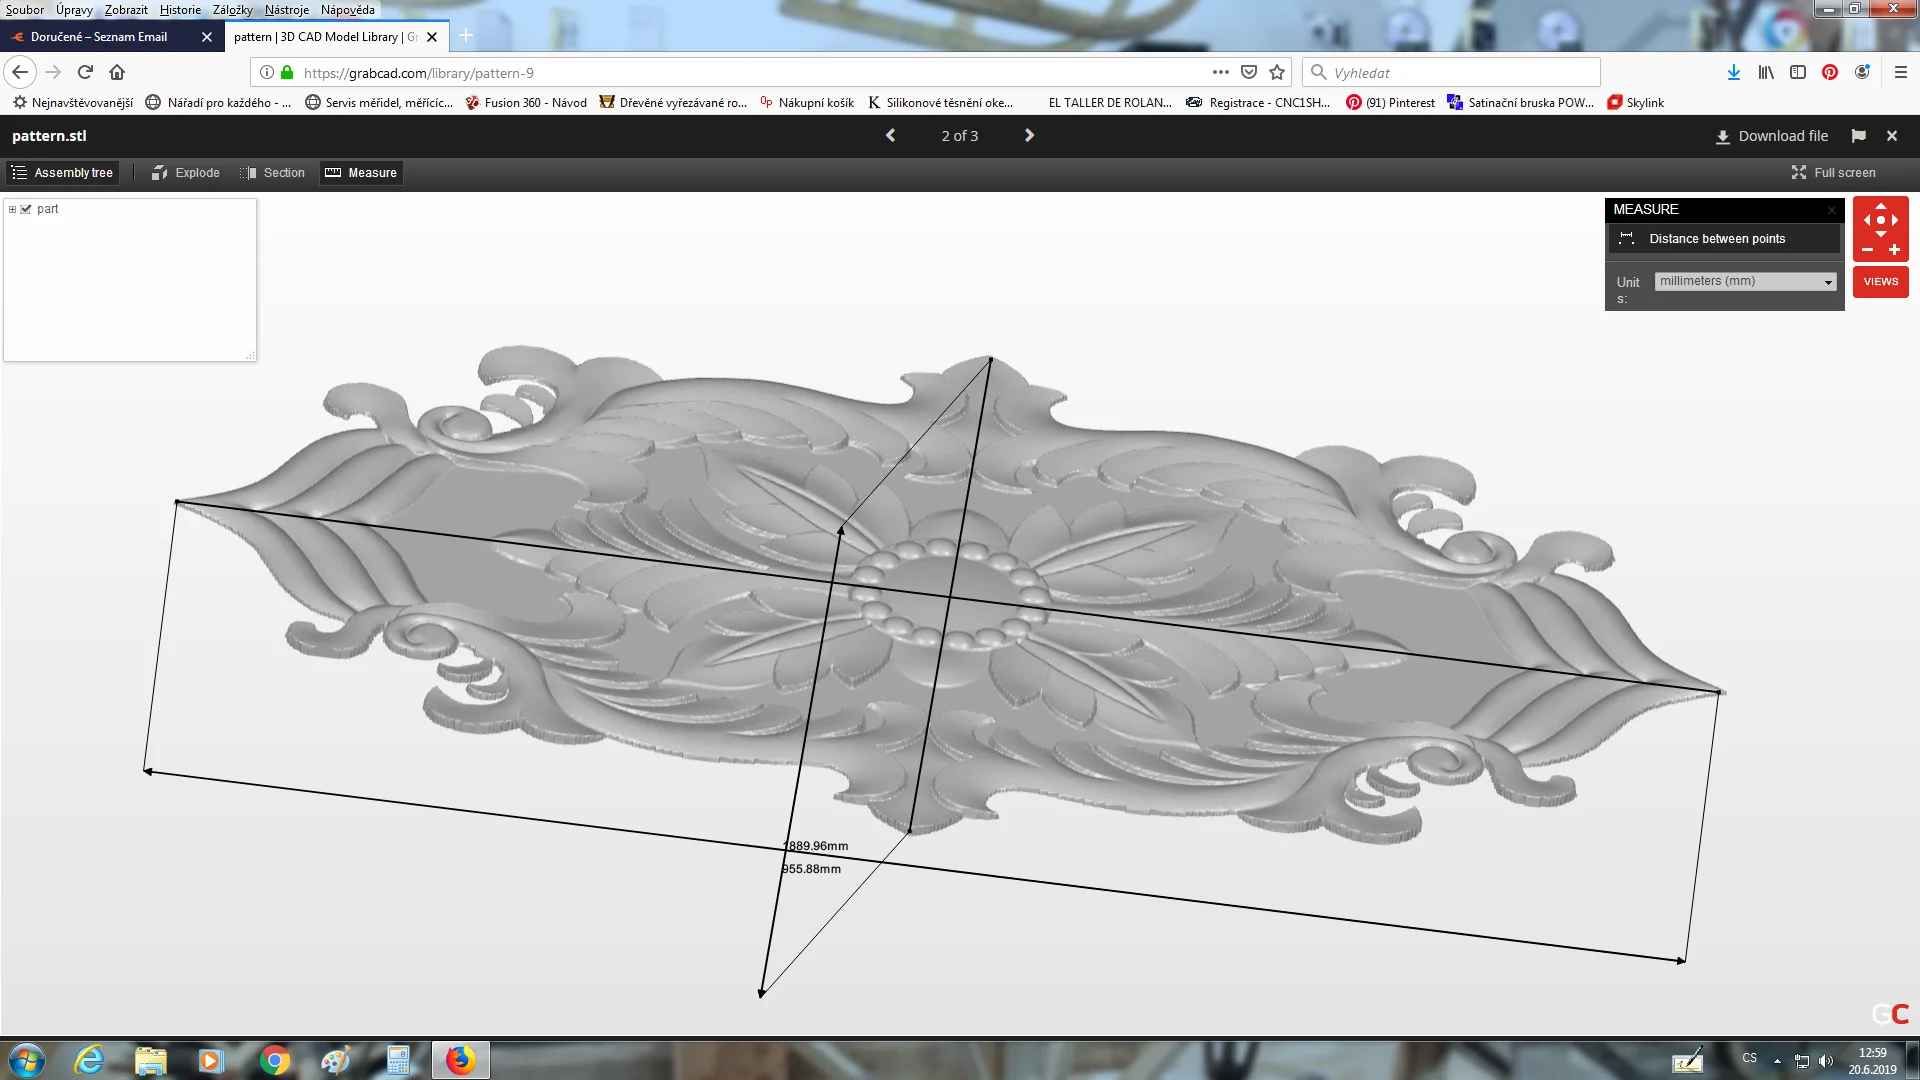Click the Explode tool icon
Screen dimensions: 1920x1080
tap(160, 173)
